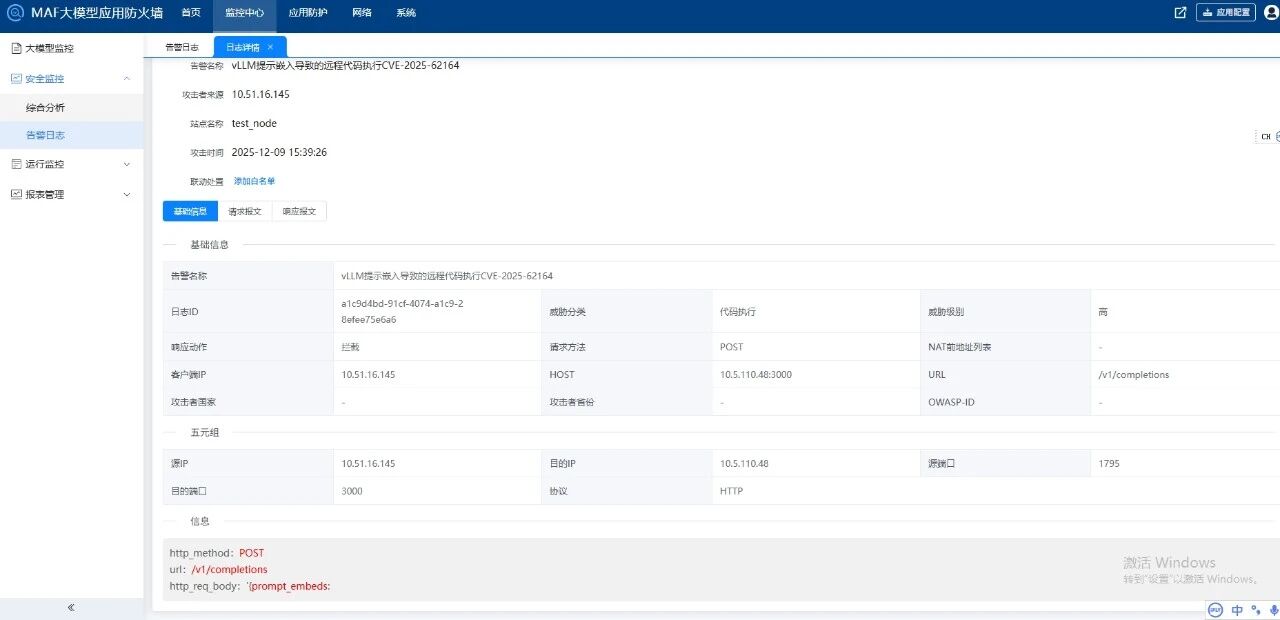Collapse the 安全监控 sidebar section
Image resolution: width=1280 pixels, height=620 pixels.
[126, 78]
